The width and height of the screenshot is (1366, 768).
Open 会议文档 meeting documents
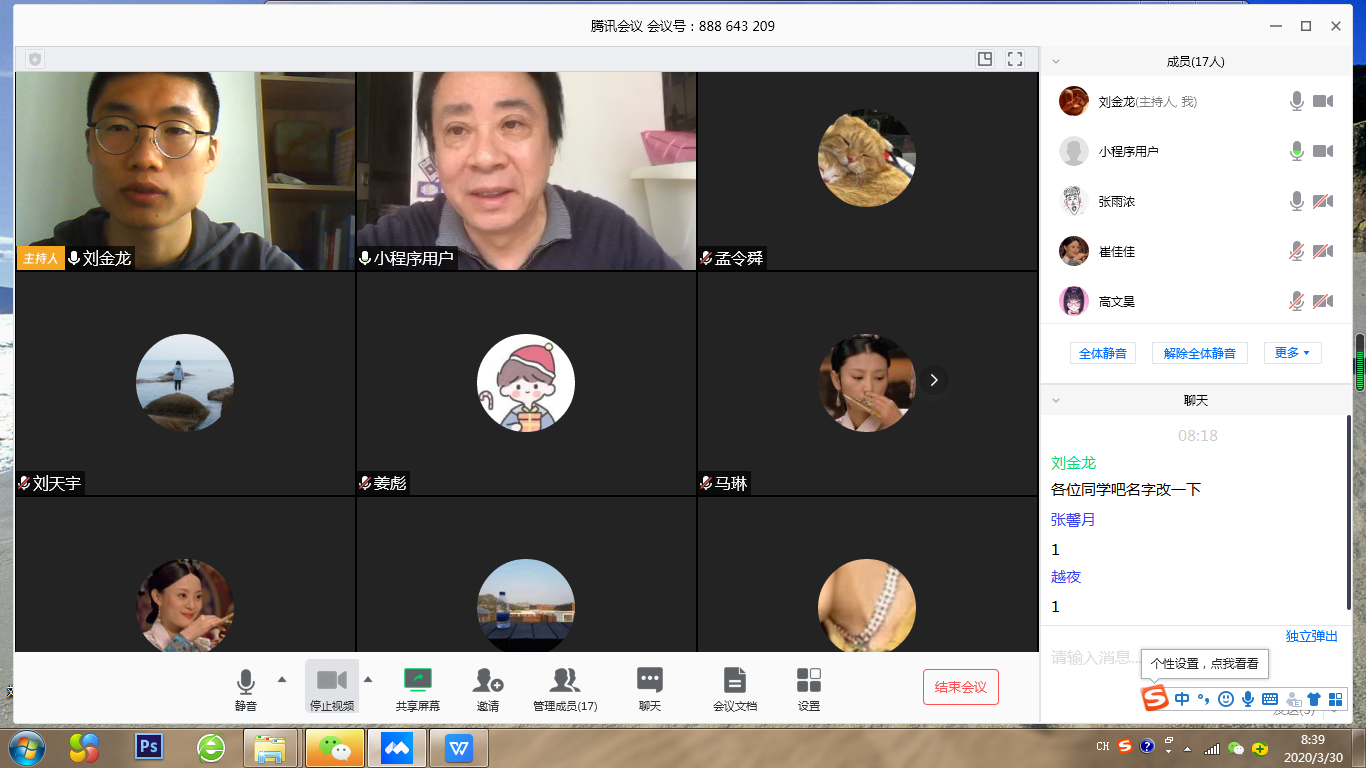click(x=735, y=682)
